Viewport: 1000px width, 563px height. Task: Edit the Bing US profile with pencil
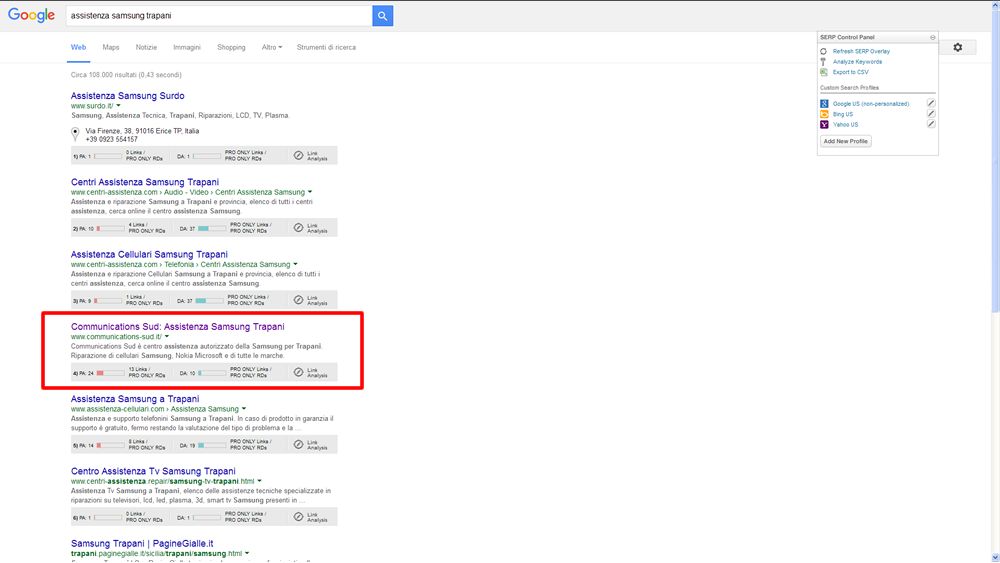point(931,113)
